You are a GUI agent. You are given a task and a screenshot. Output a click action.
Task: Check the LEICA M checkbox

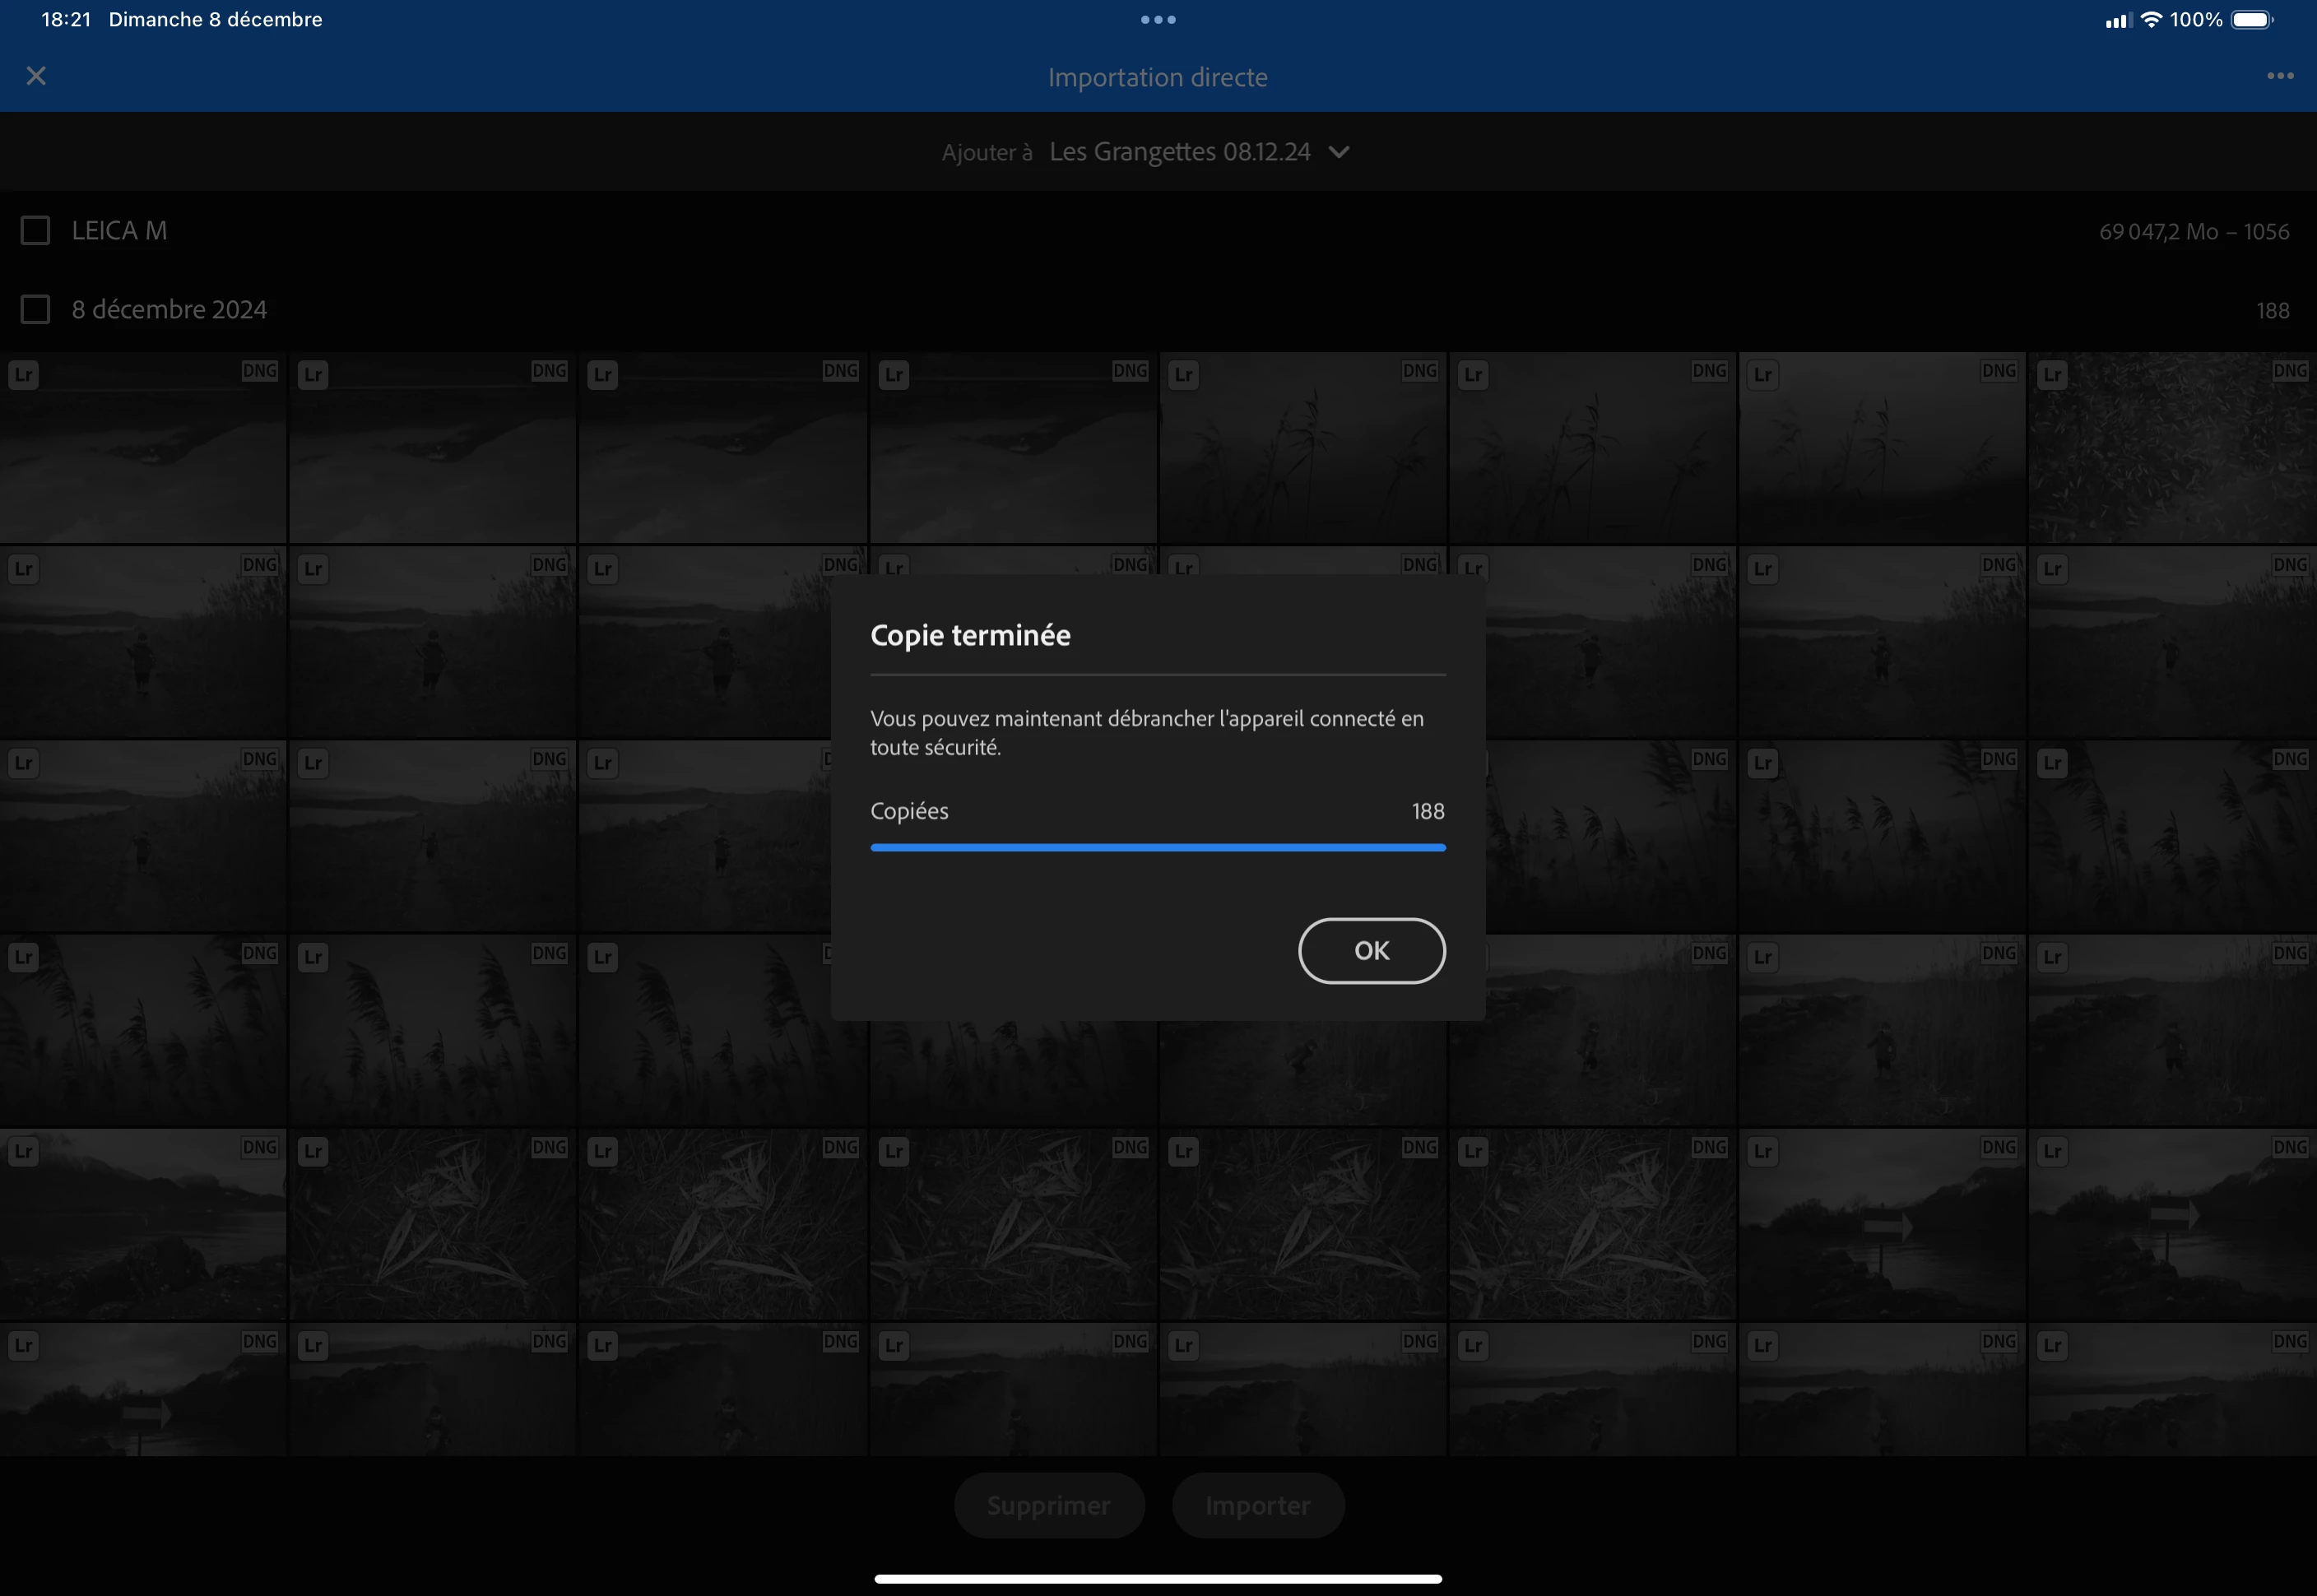(x=36, y=231)
